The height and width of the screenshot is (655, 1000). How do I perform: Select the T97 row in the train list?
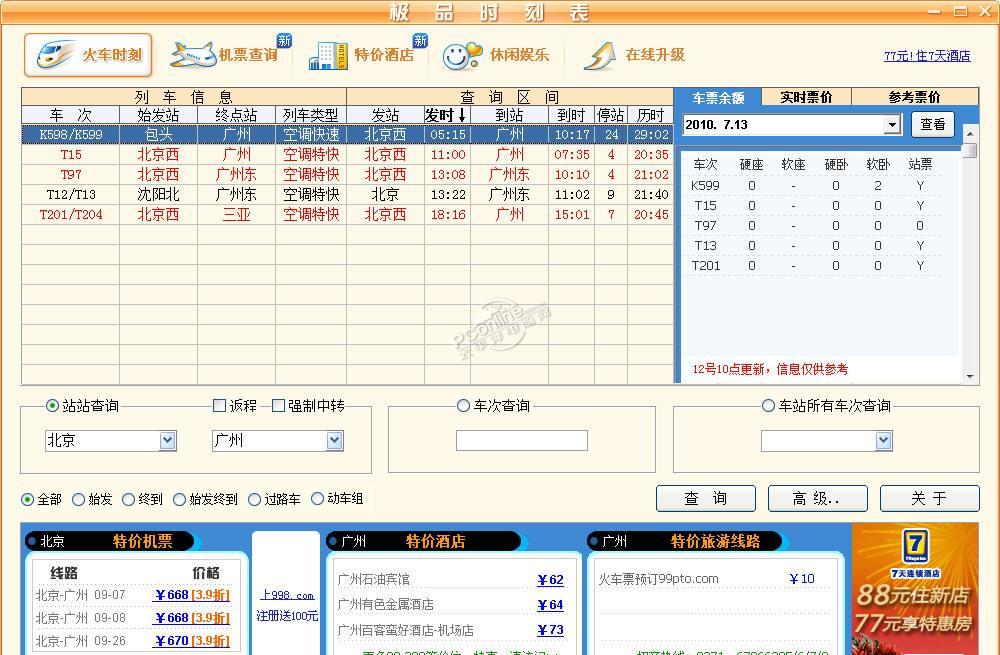tap(348, 174)
